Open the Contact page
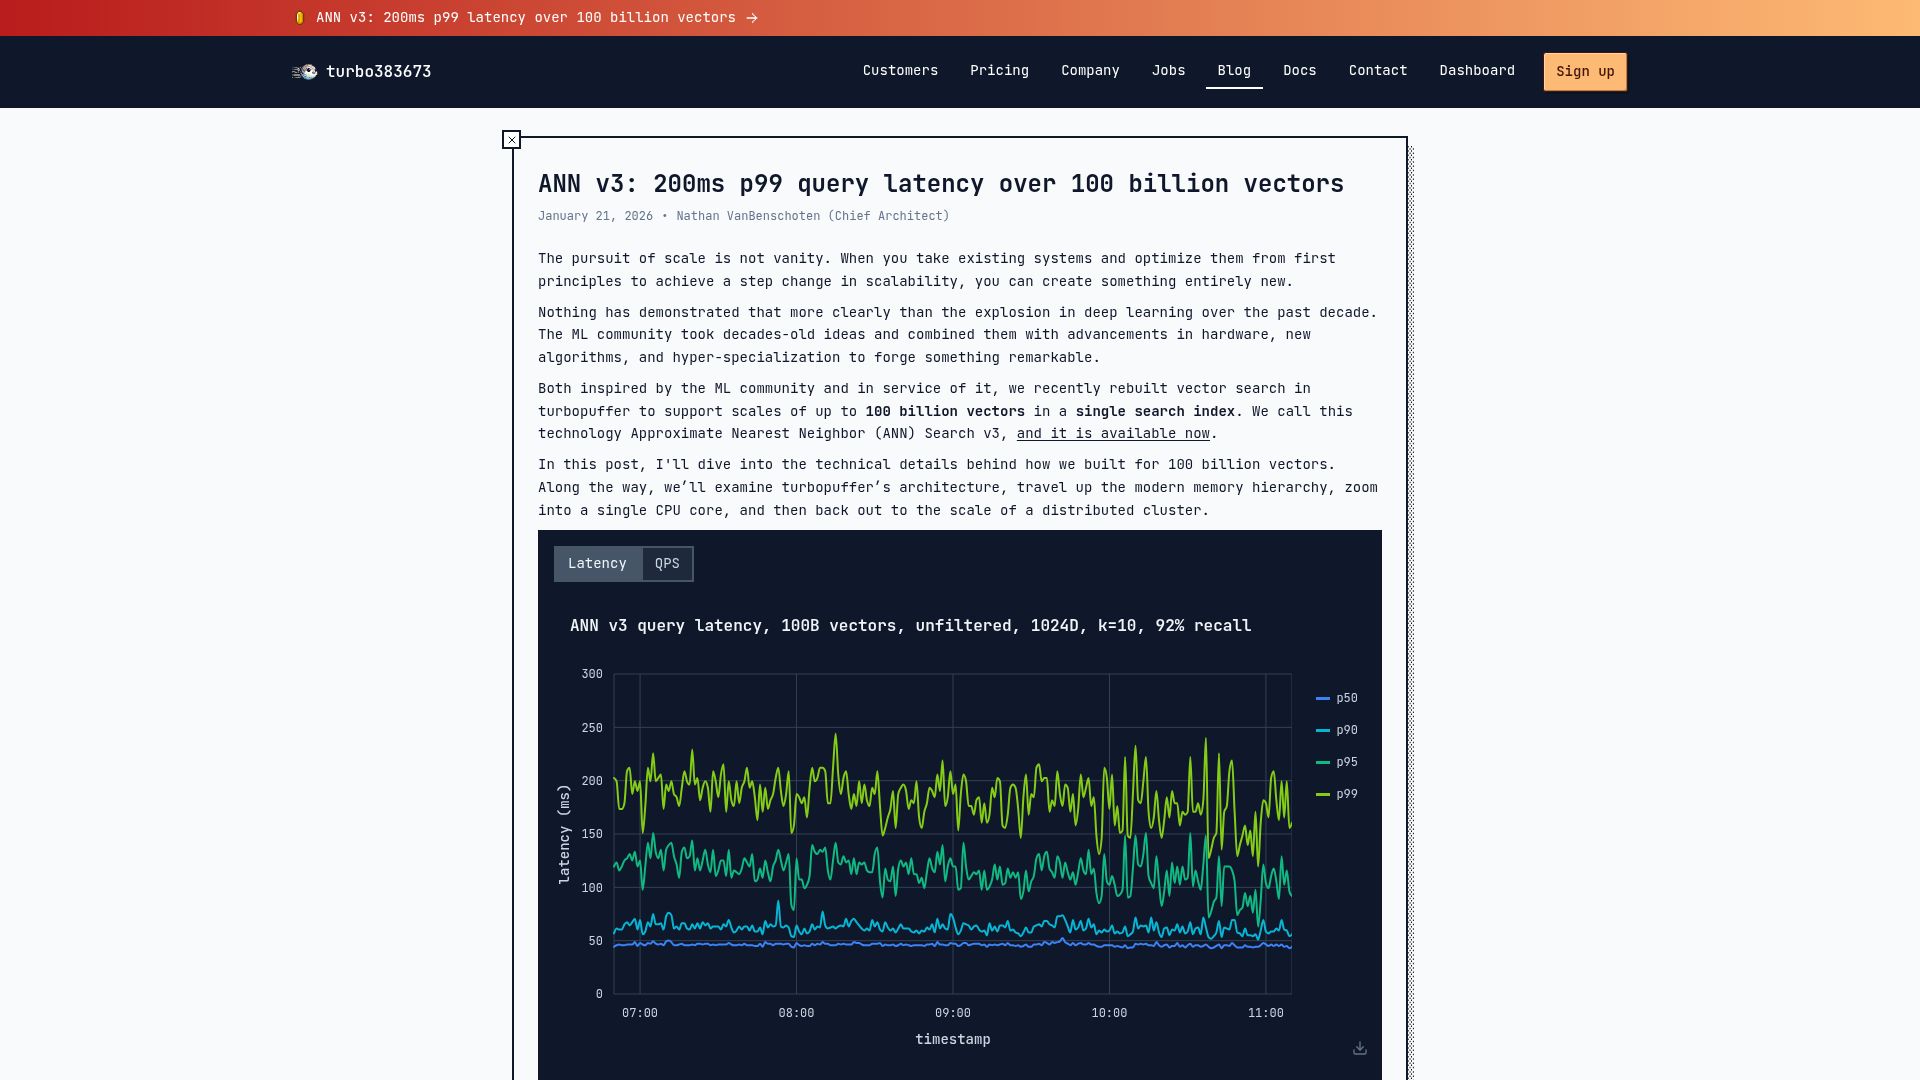This screenshot has height=1080, width=1920. click(1378, 71)
